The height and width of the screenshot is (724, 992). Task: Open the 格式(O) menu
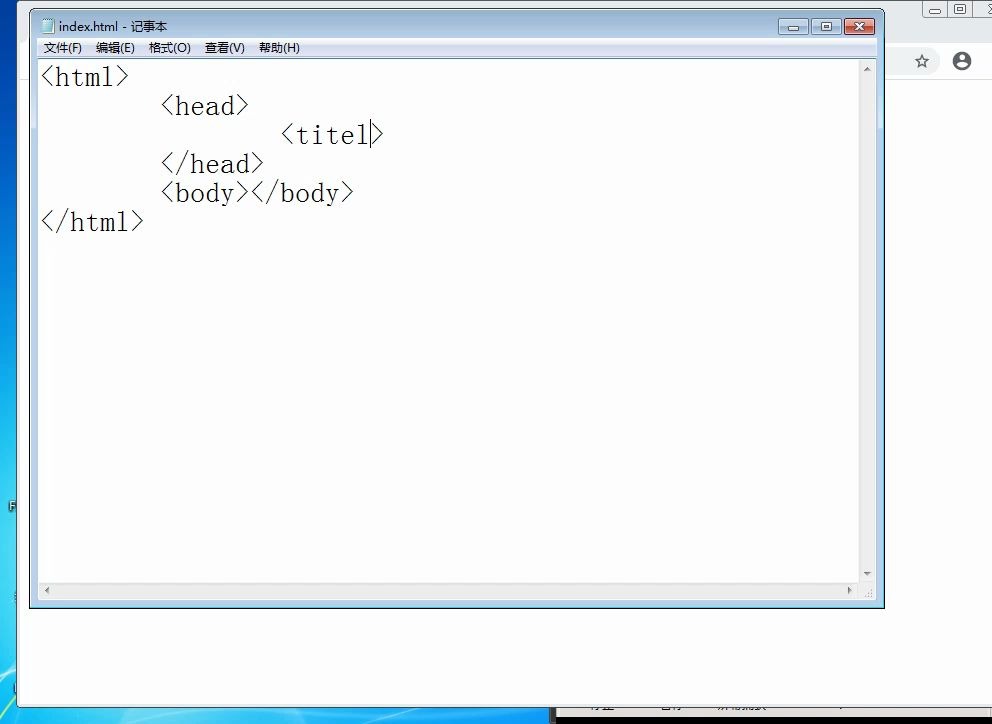[170, 47]
